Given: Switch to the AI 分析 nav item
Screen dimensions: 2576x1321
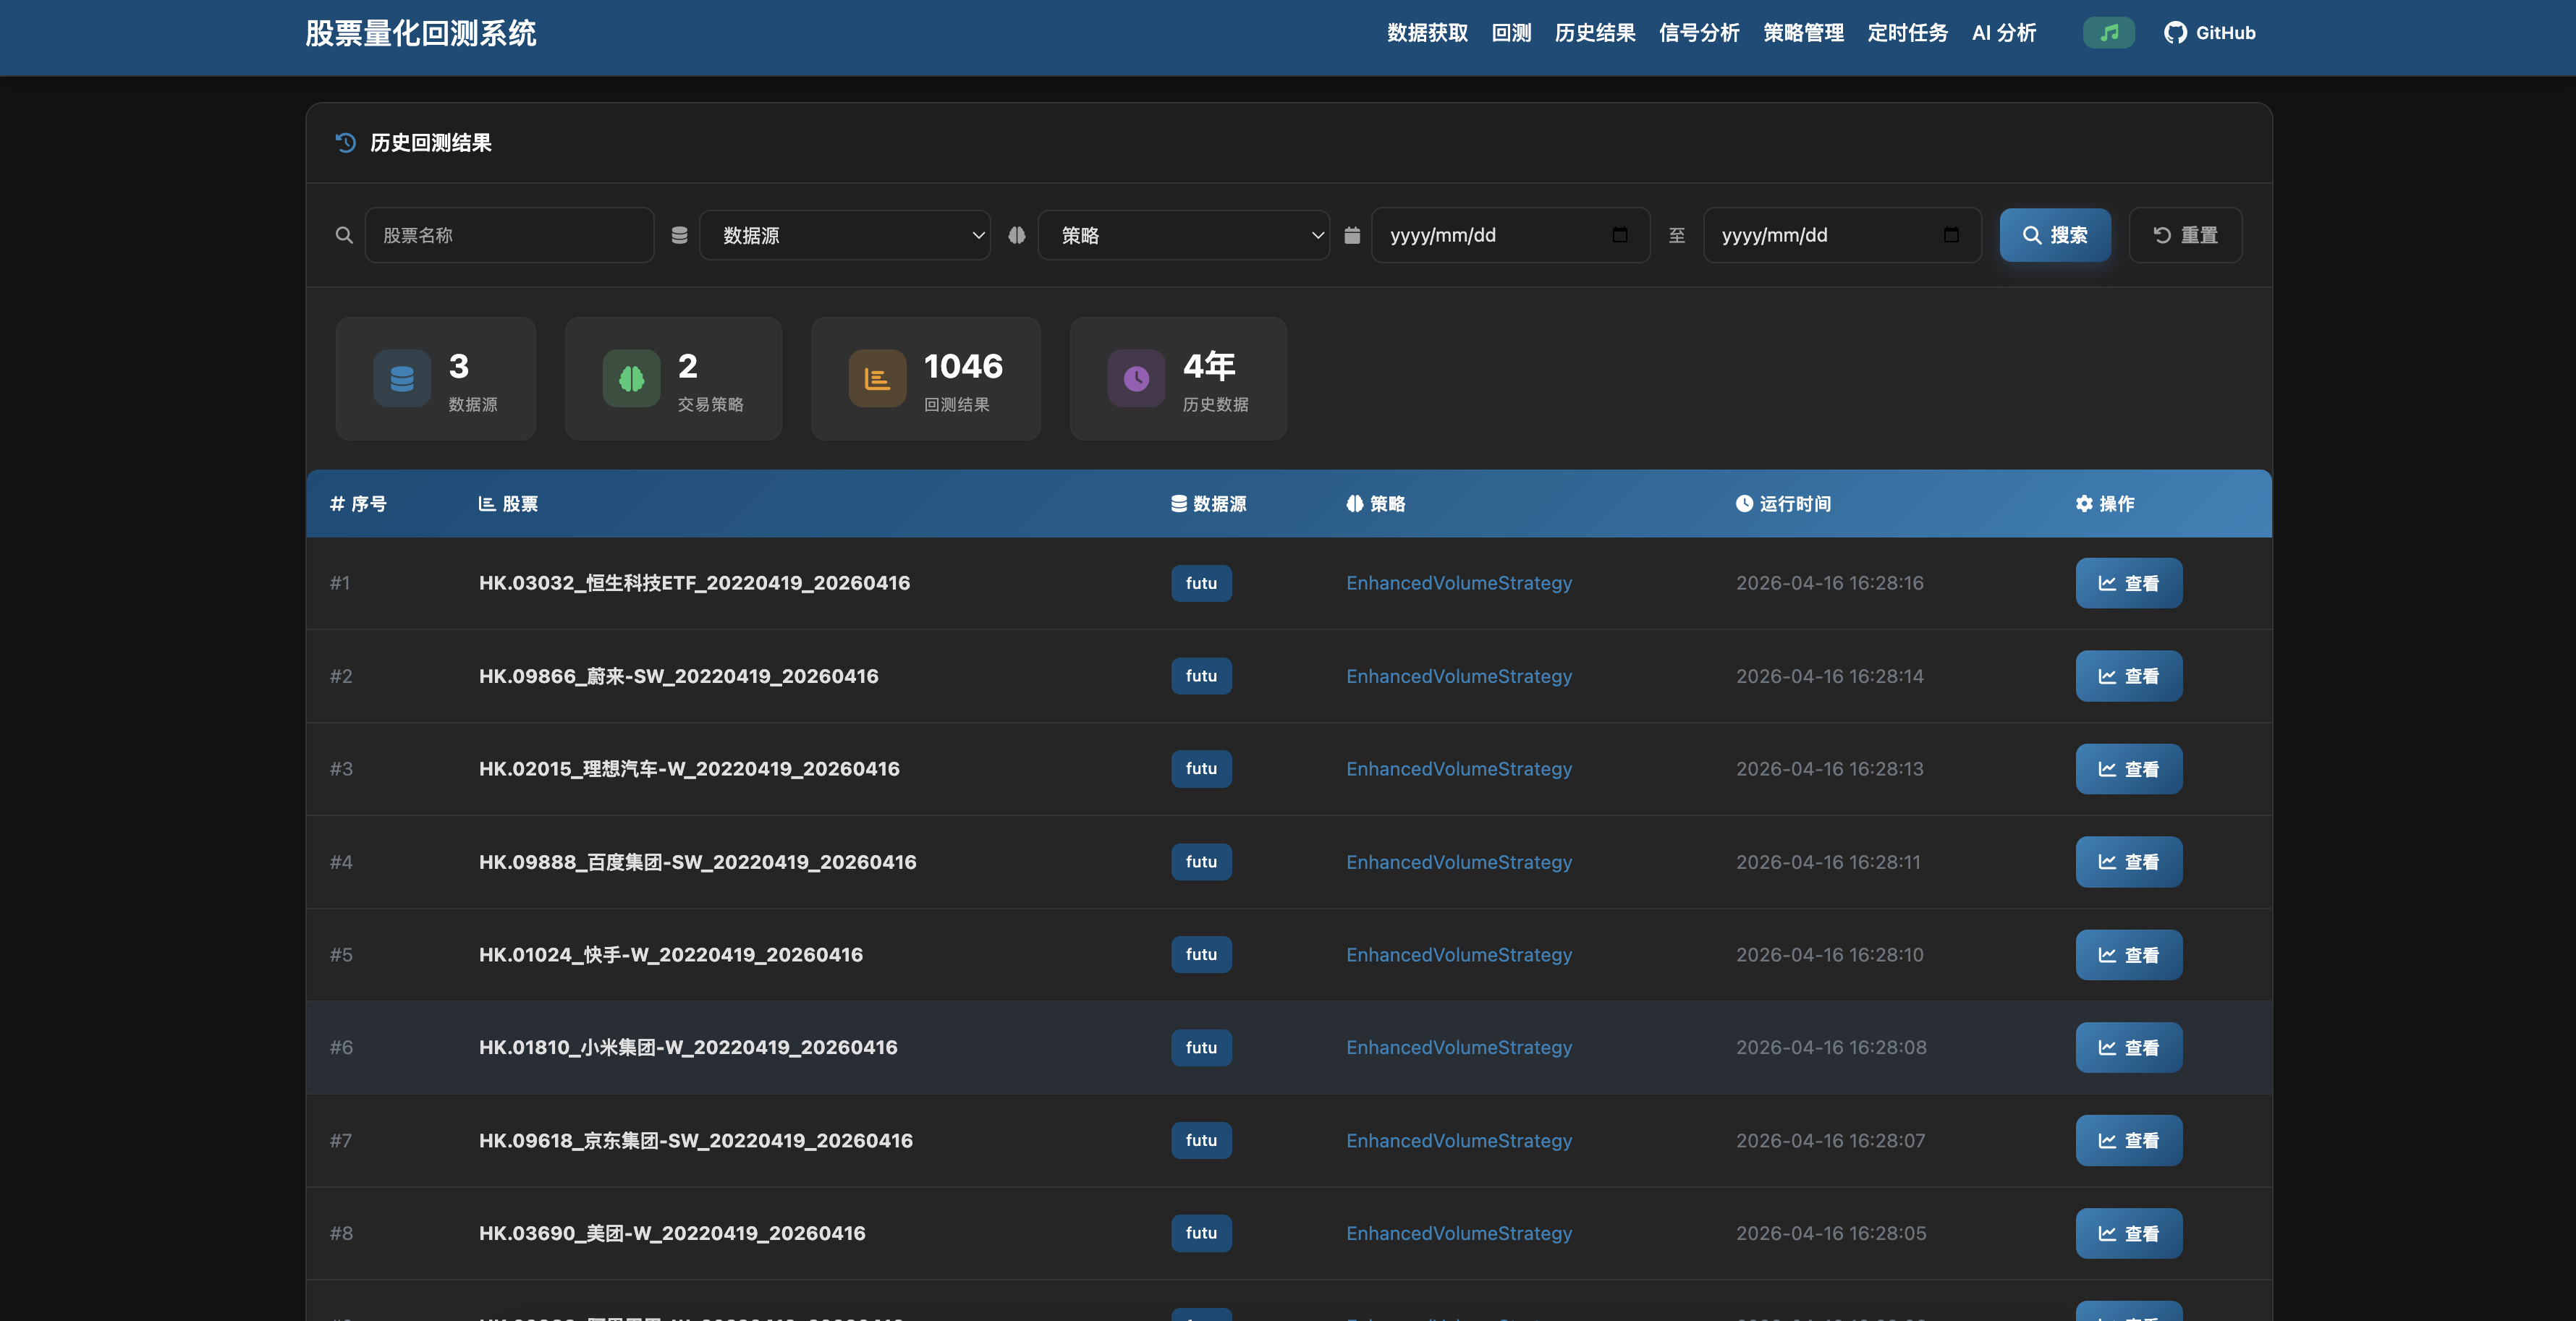Looking at the screenshot, I should coord(2003,33).
